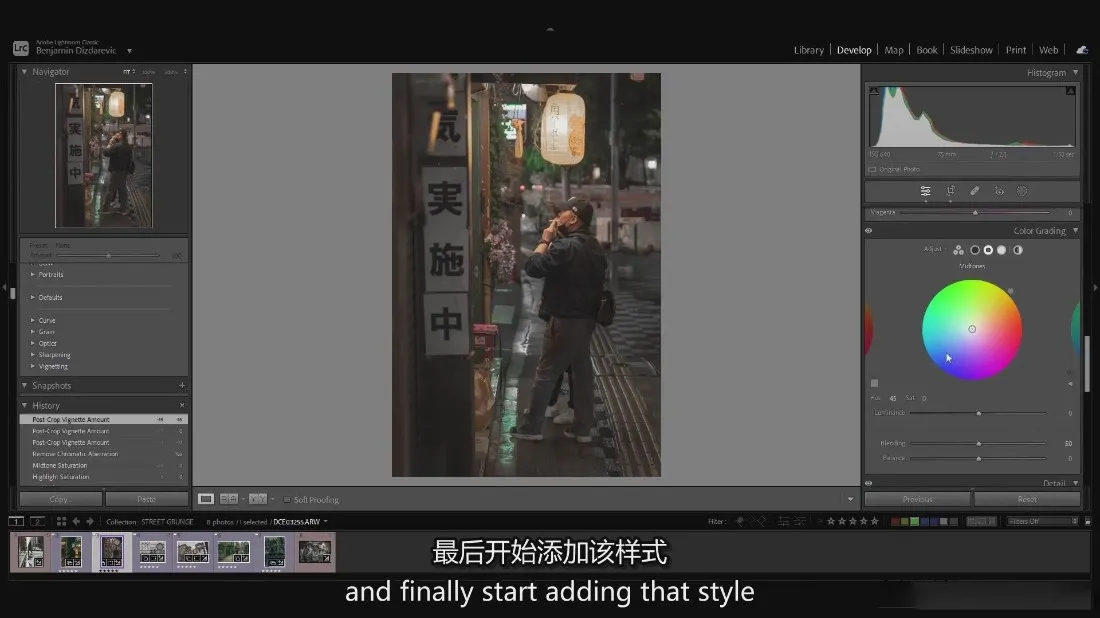Select Remove Chromatic Aberration history step
1100x618 pixels.
(104, 454)
